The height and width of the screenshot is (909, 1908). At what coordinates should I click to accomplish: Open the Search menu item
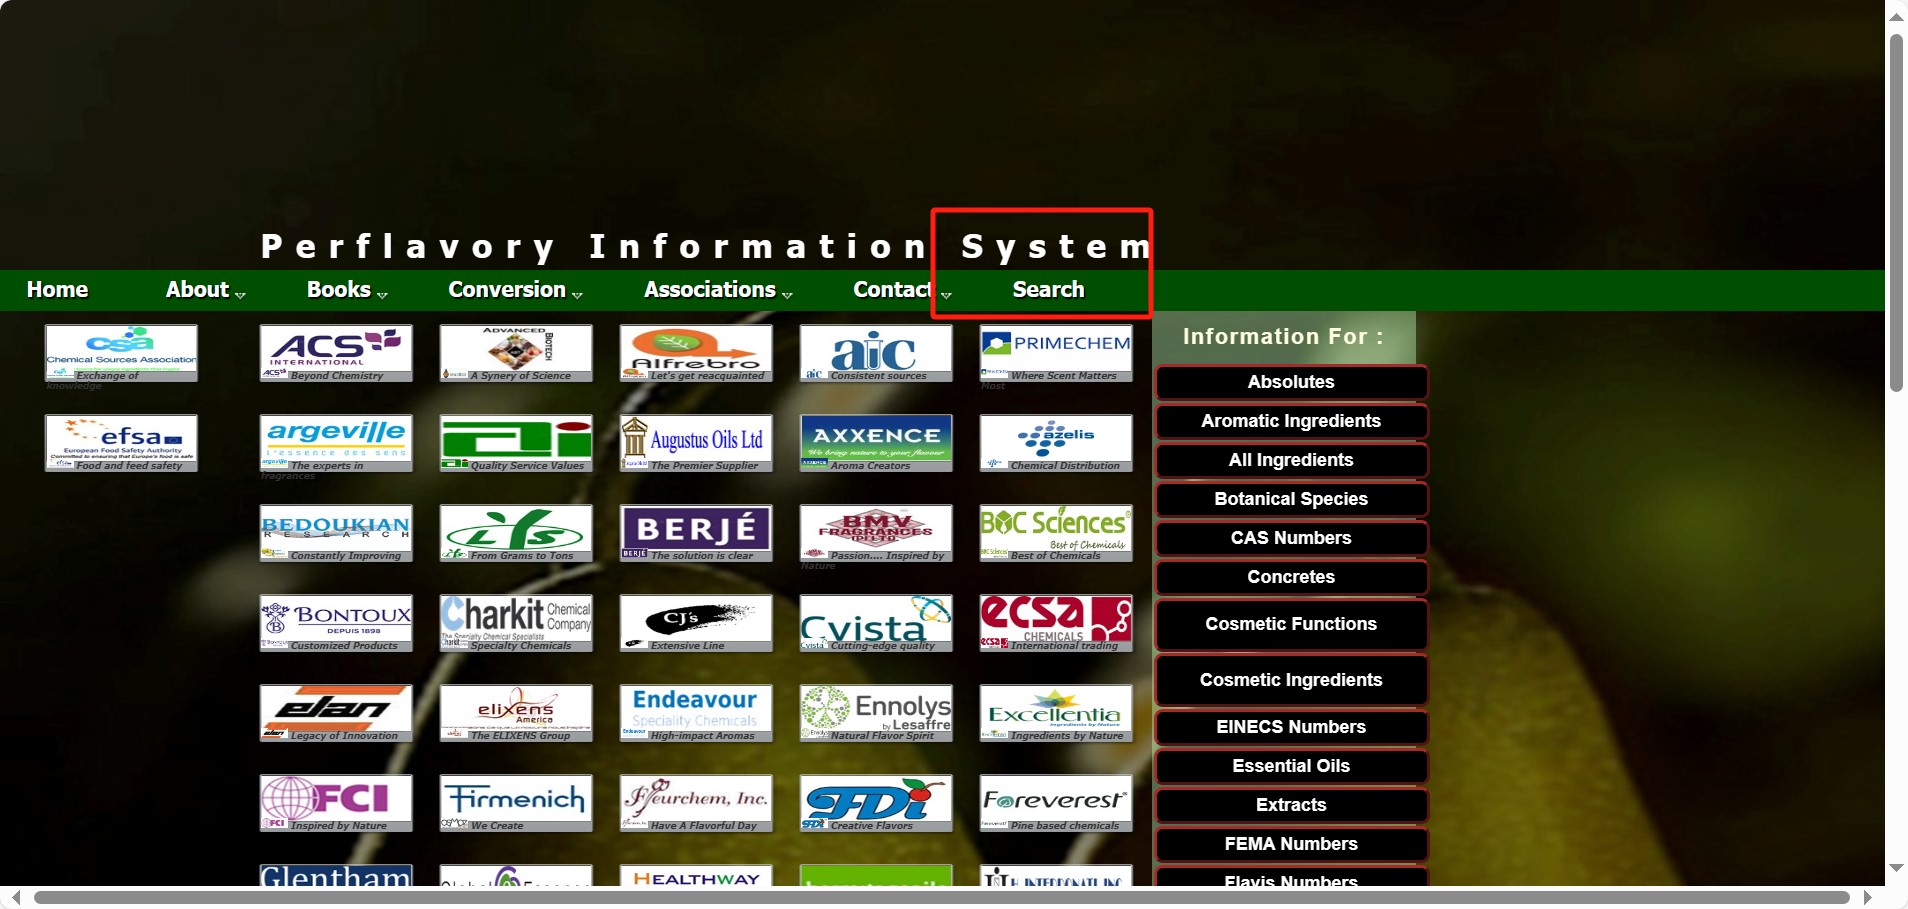click(x=1047, y=290)
